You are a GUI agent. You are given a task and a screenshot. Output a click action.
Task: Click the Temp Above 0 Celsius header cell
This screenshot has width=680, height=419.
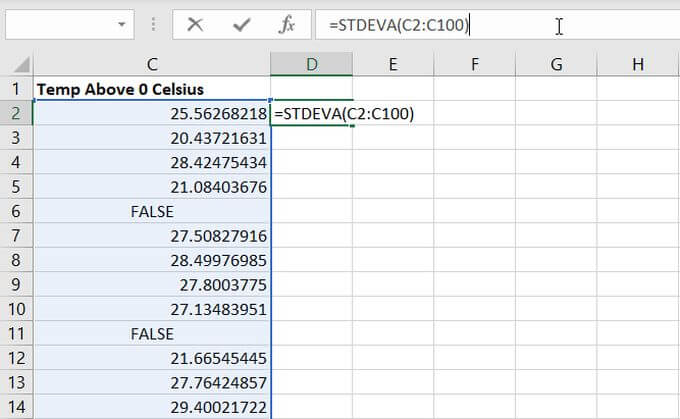[152, 90]
